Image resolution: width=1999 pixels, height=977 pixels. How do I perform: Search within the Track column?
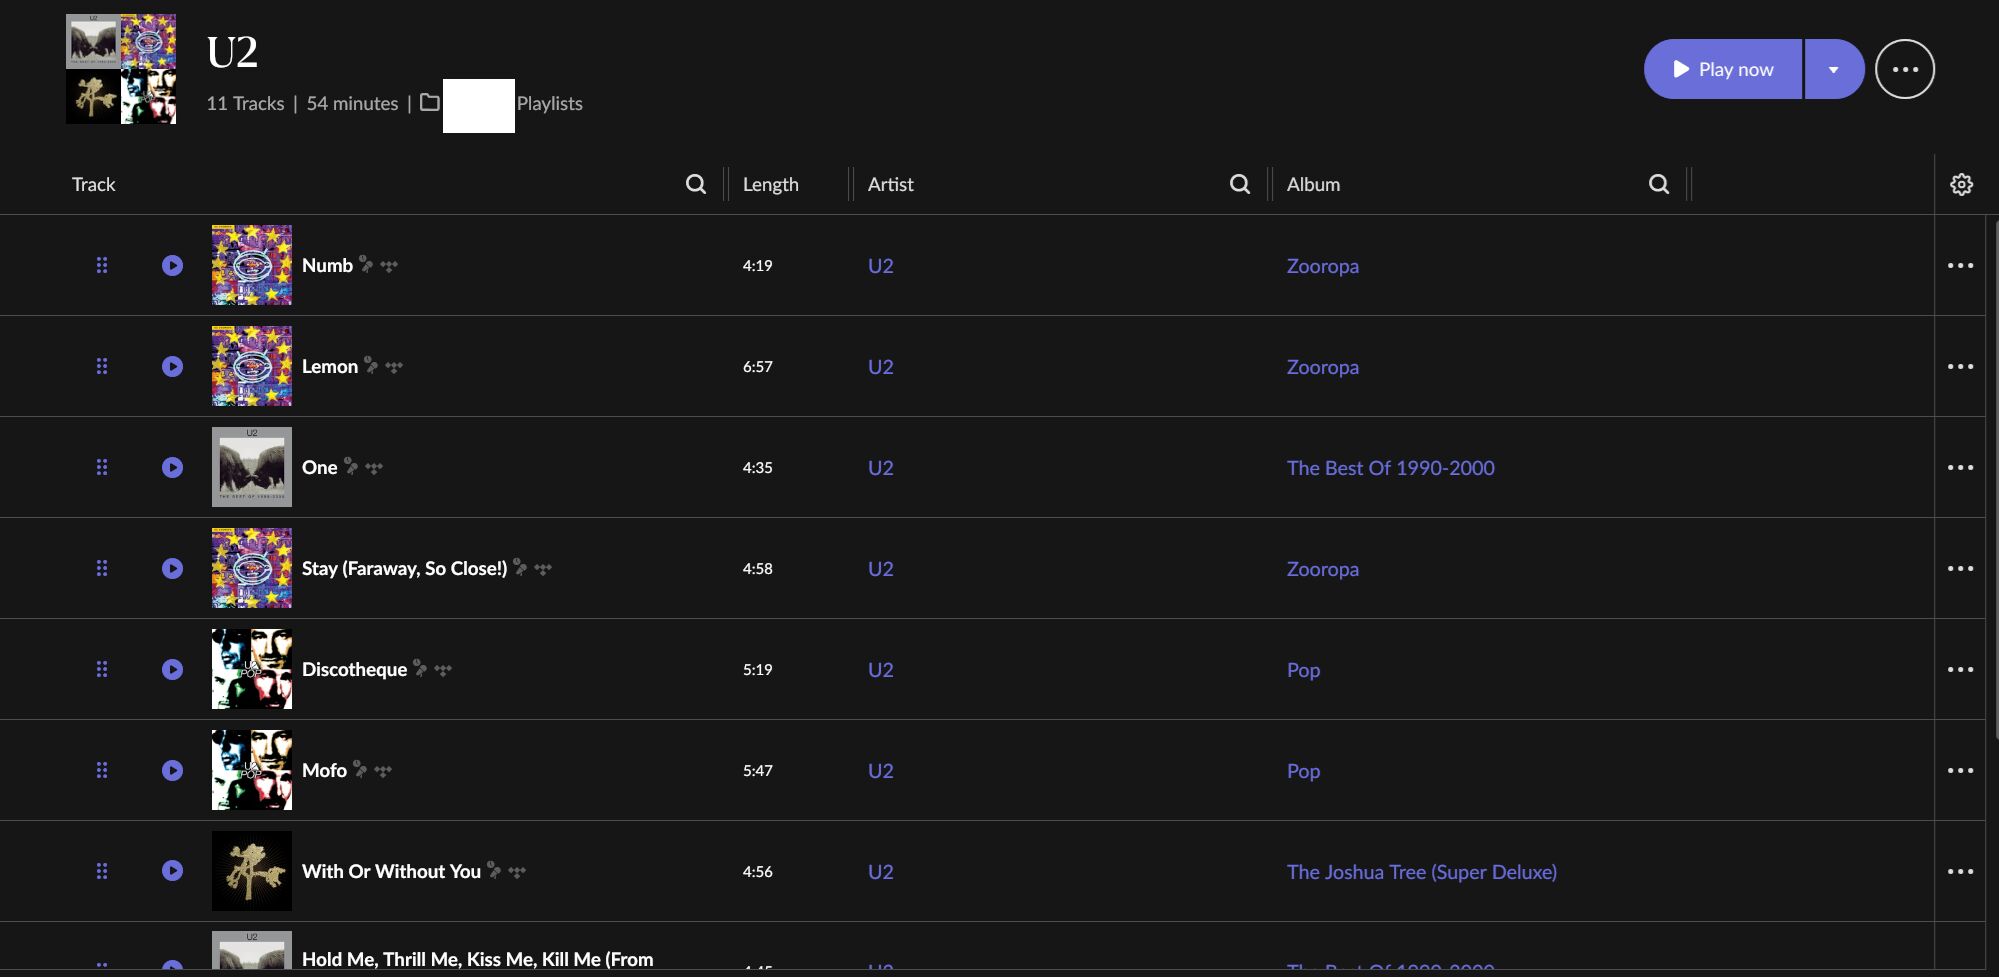(x=696, y=184)
